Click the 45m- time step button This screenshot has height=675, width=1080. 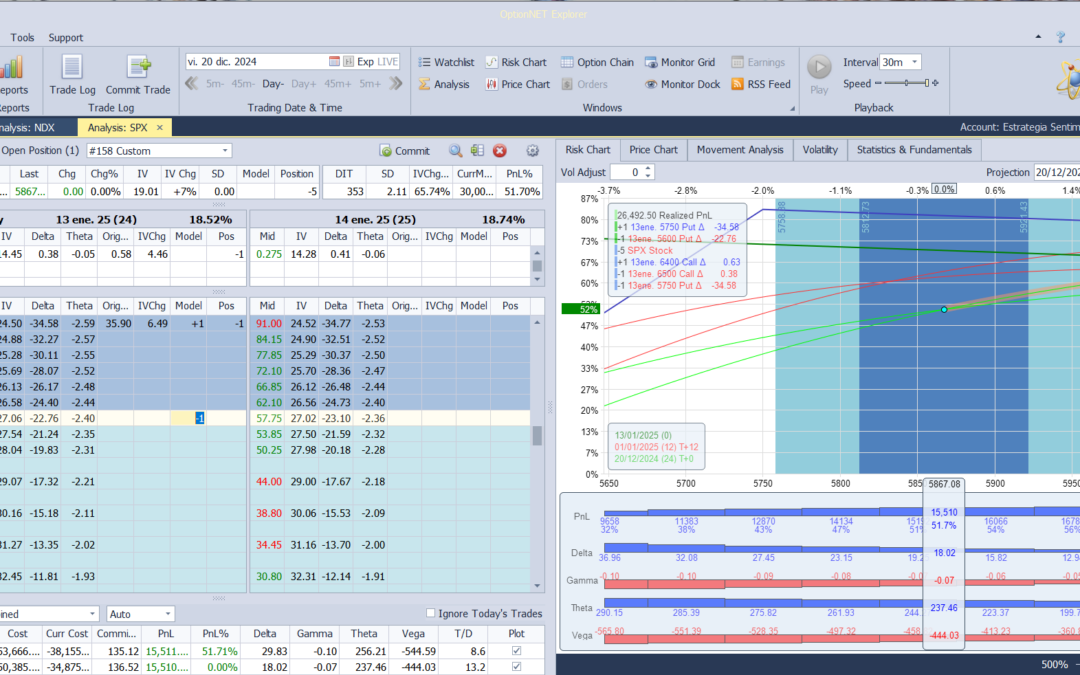point(242,83)
